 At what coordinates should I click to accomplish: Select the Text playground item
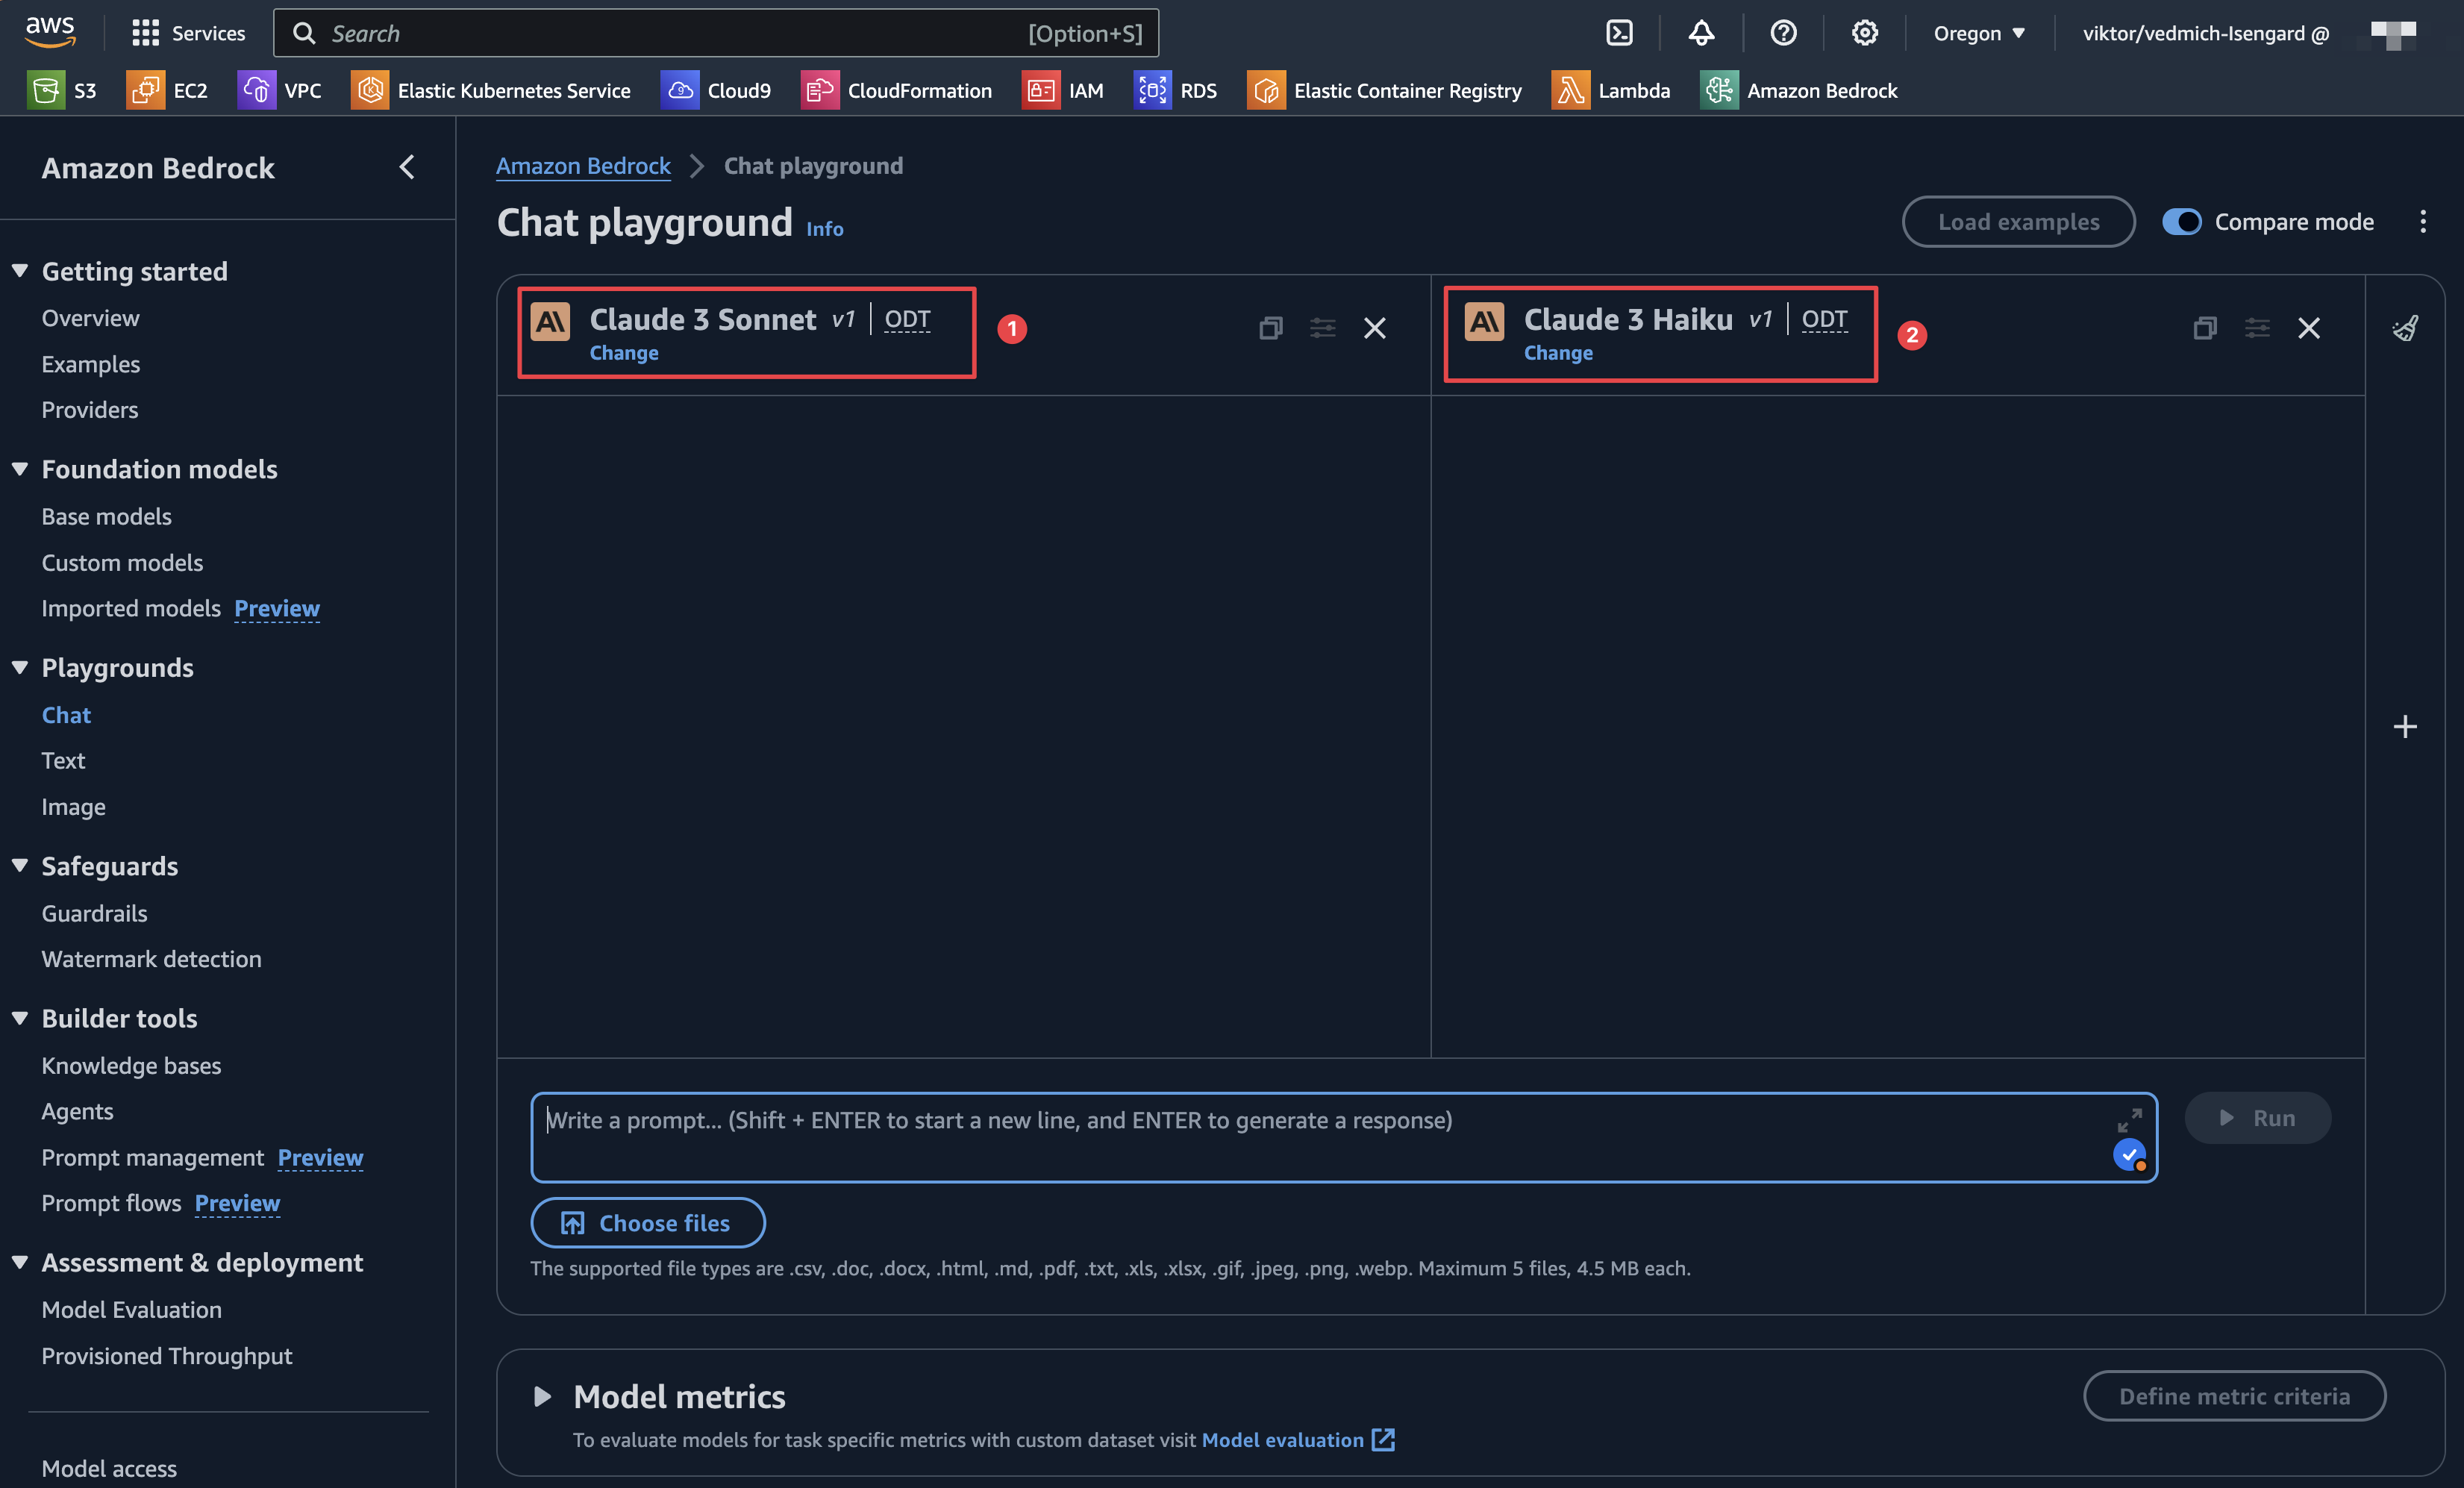tap(63, 760)
